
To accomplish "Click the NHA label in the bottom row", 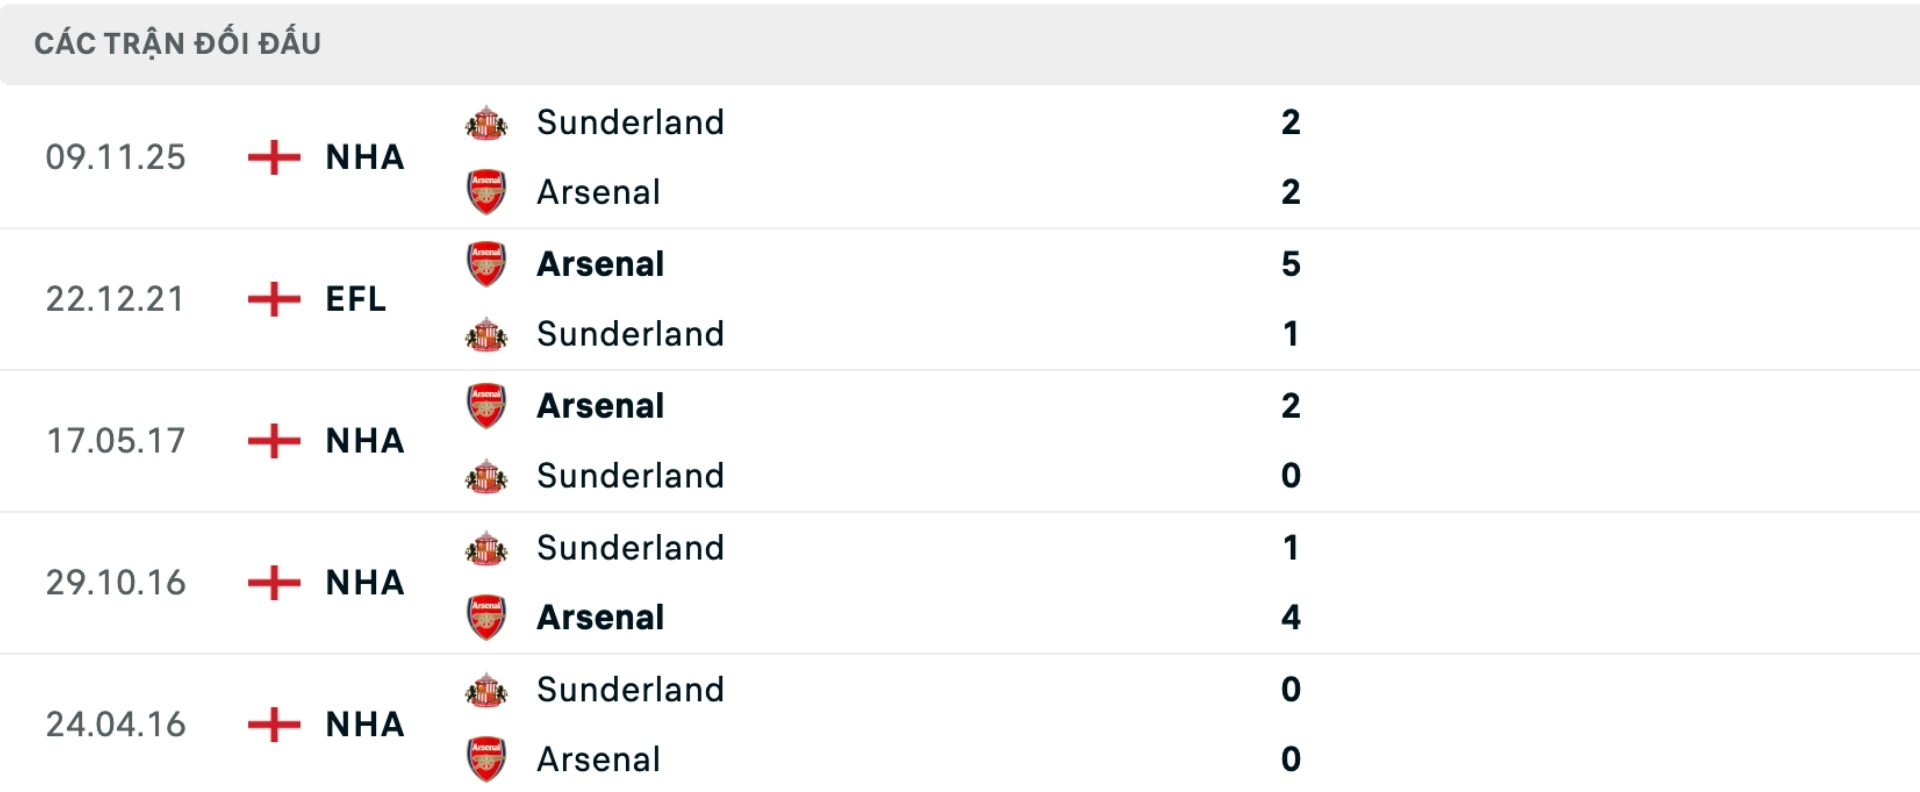I will click(x=363, y=725).
